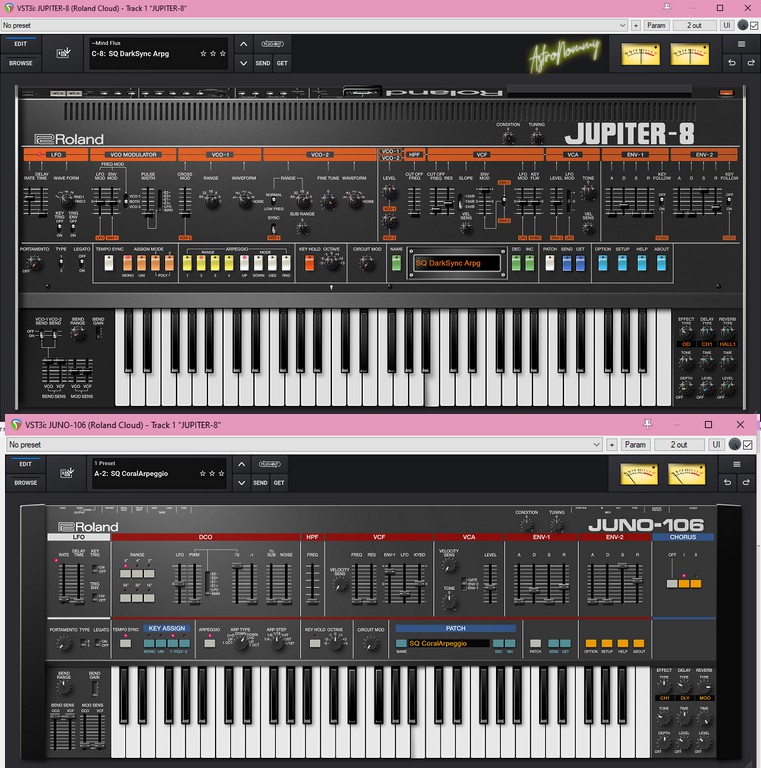Adjust the JUPITER-8 HPF cutoff freq slider
The height and width of the screenshot is (768, 761).
pyautogui.click(x=414, y=202)
